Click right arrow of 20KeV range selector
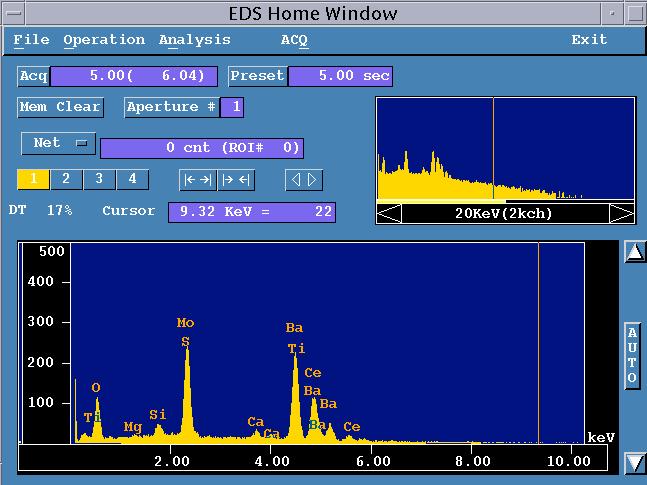 pyautogui.click(x=622, y=213)
